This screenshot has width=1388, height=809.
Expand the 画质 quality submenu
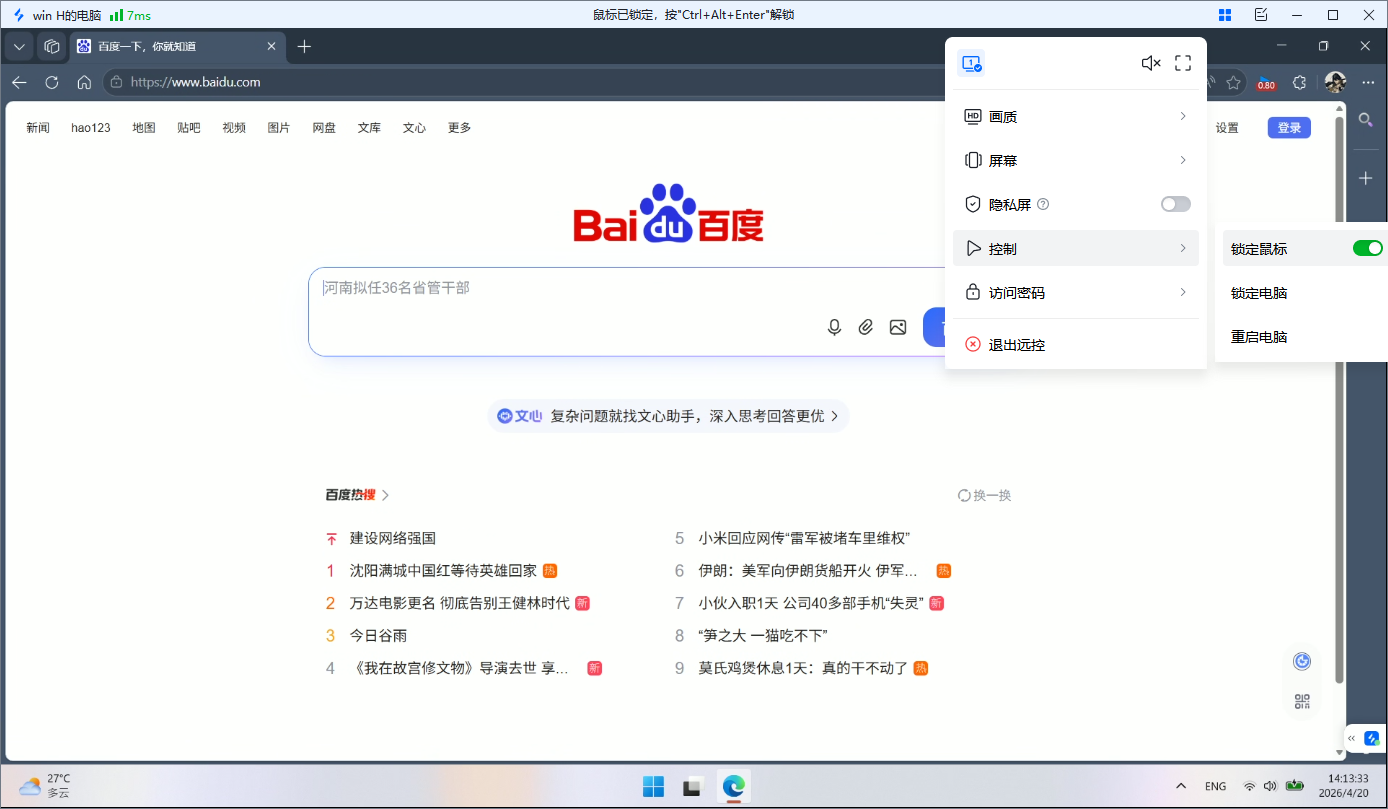coord(1075,117)
